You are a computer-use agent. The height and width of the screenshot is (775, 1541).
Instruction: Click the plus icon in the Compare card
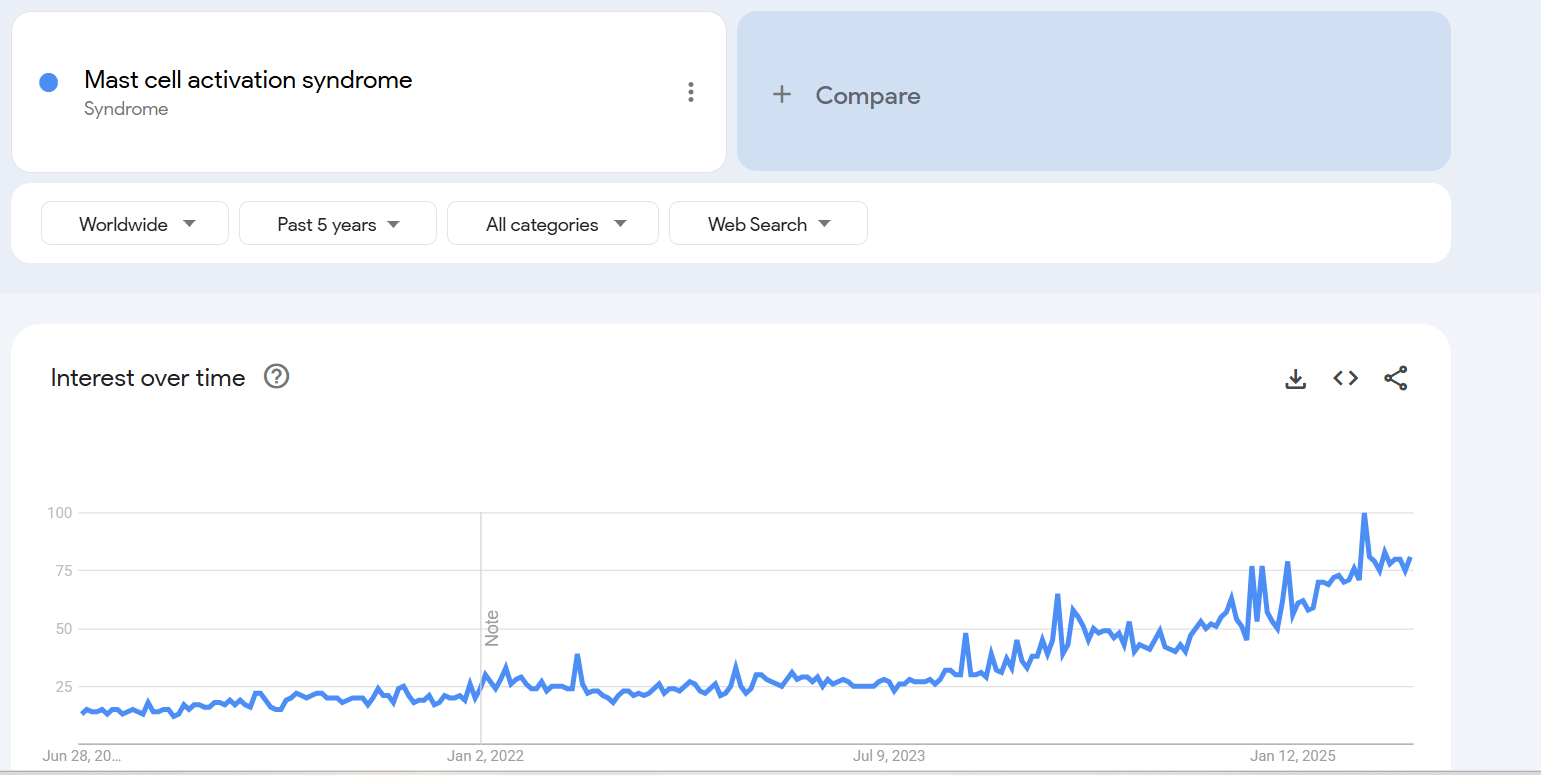click(782, 94)
